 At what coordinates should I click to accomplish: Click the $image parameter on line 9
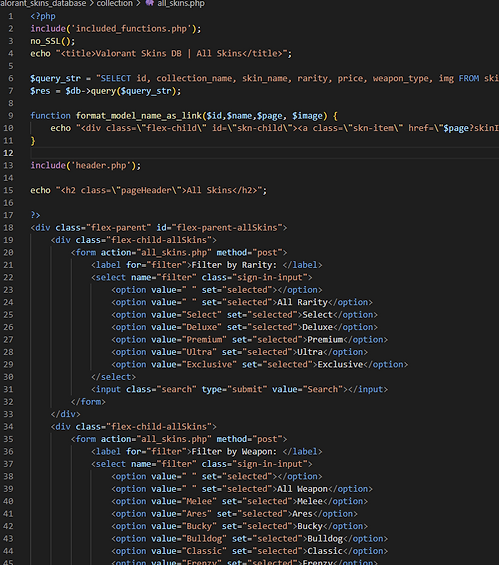[x=307, y=116]
